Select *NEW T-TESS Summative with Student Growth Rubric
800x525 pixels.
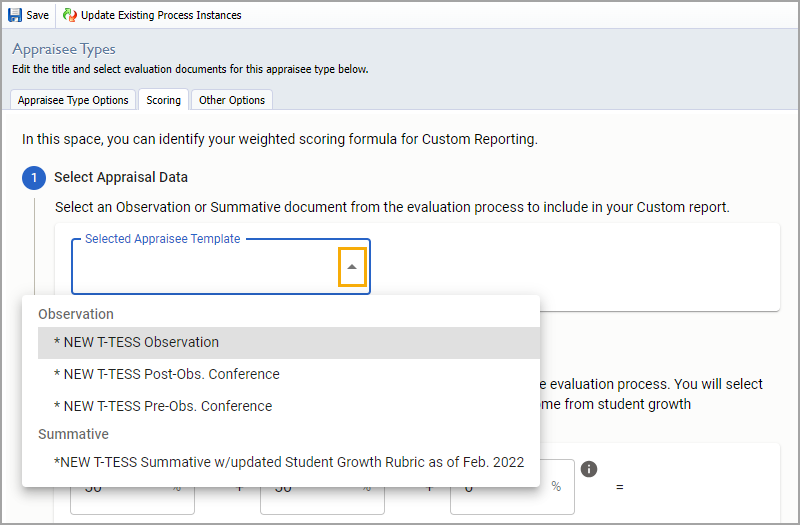pos(289,462)
